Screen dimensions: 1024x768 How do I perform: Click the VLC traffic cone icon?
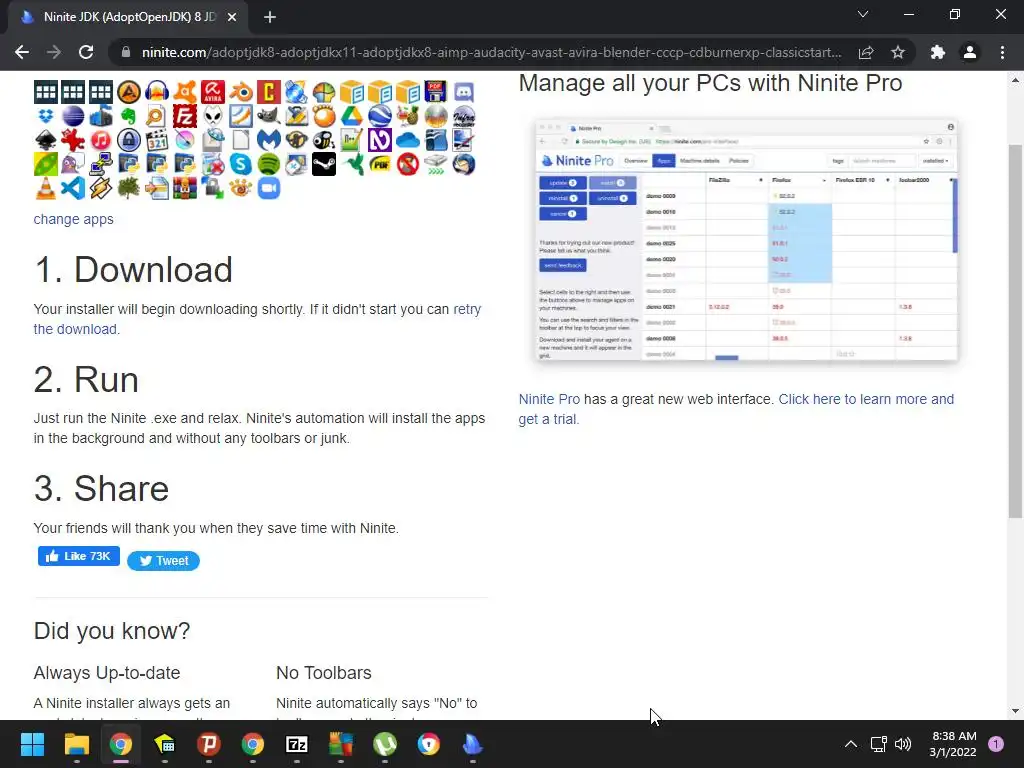click(46, 189)
